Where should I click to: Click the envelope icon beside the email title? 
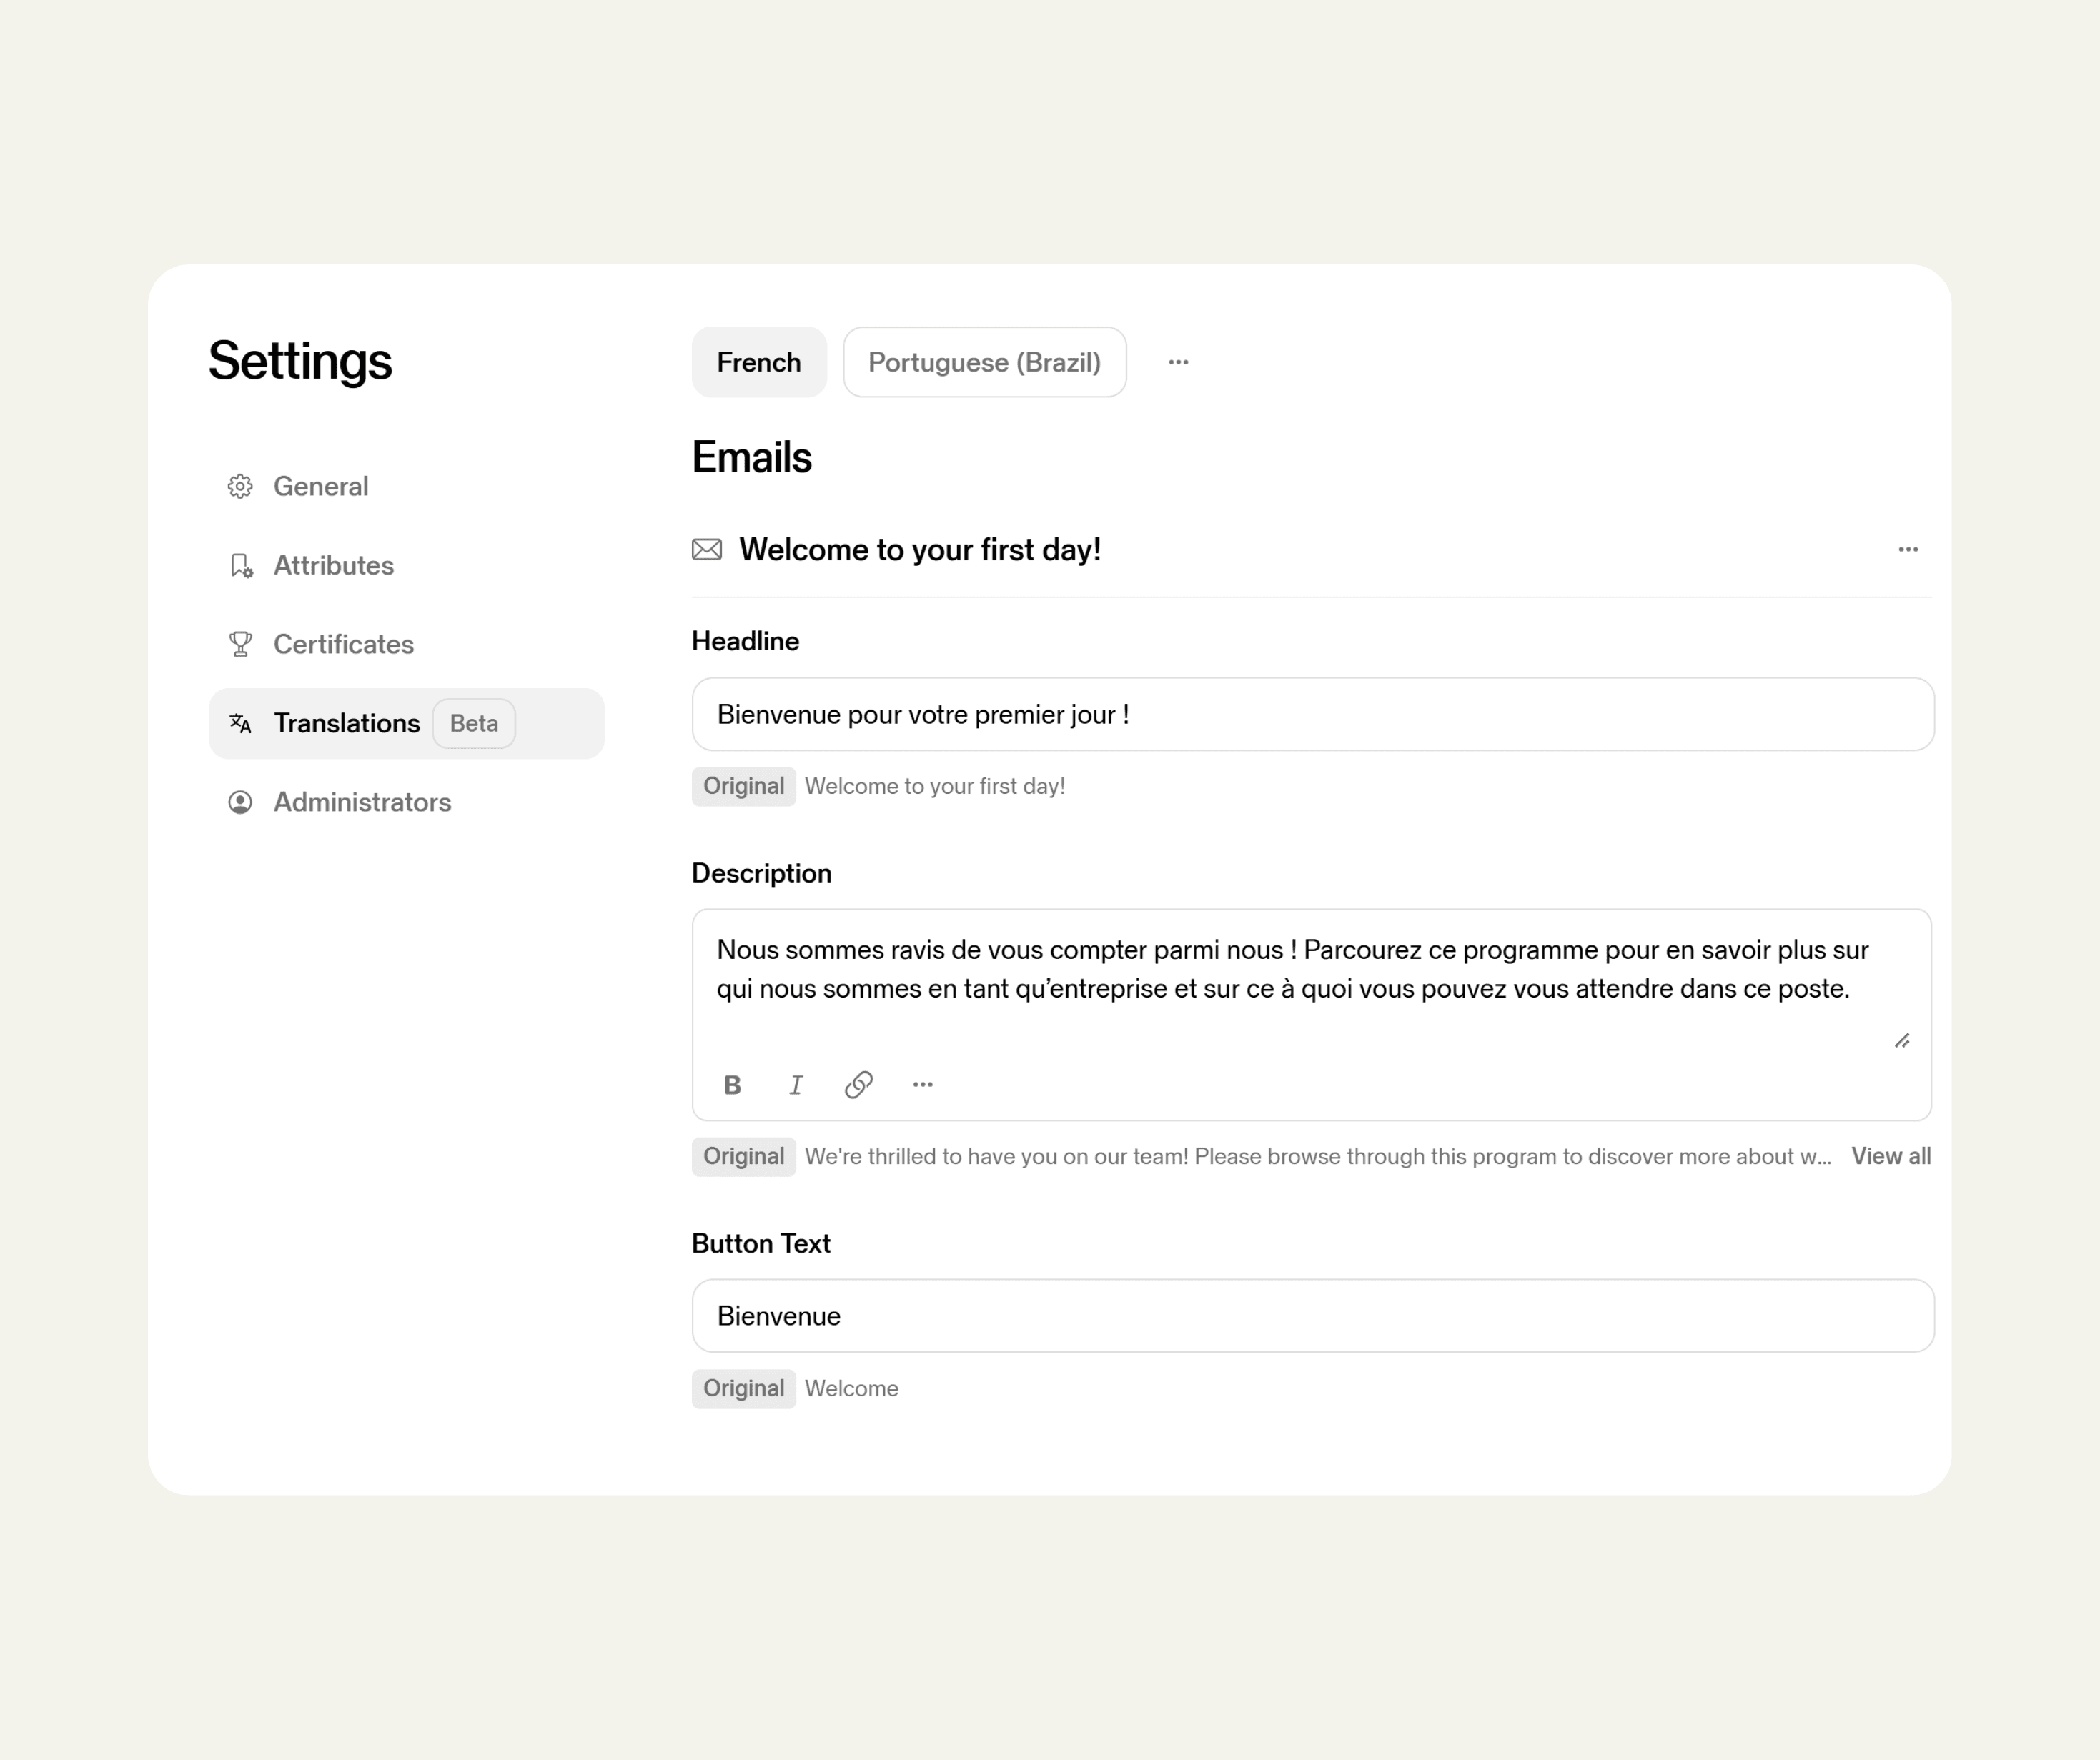[707, 549]
